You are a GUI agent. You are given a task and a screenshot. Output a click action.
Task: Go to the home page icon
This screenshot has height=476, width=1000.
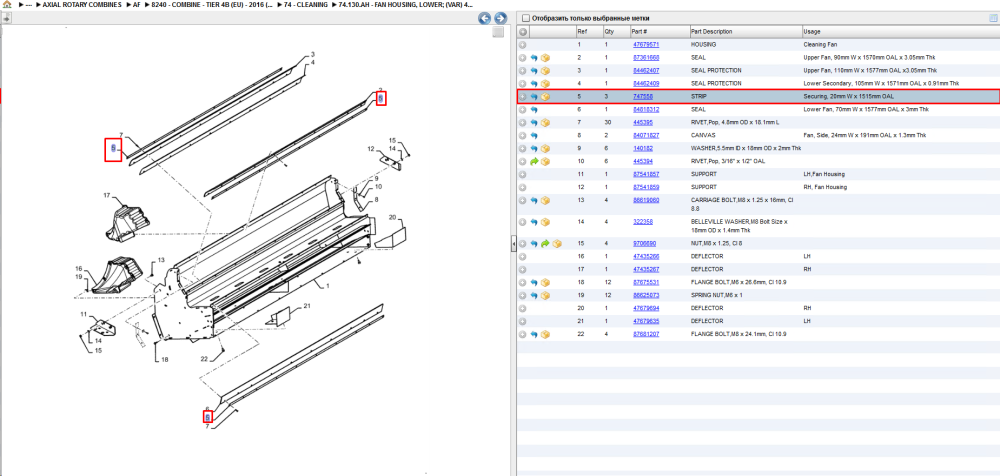(x=7, y=4)
